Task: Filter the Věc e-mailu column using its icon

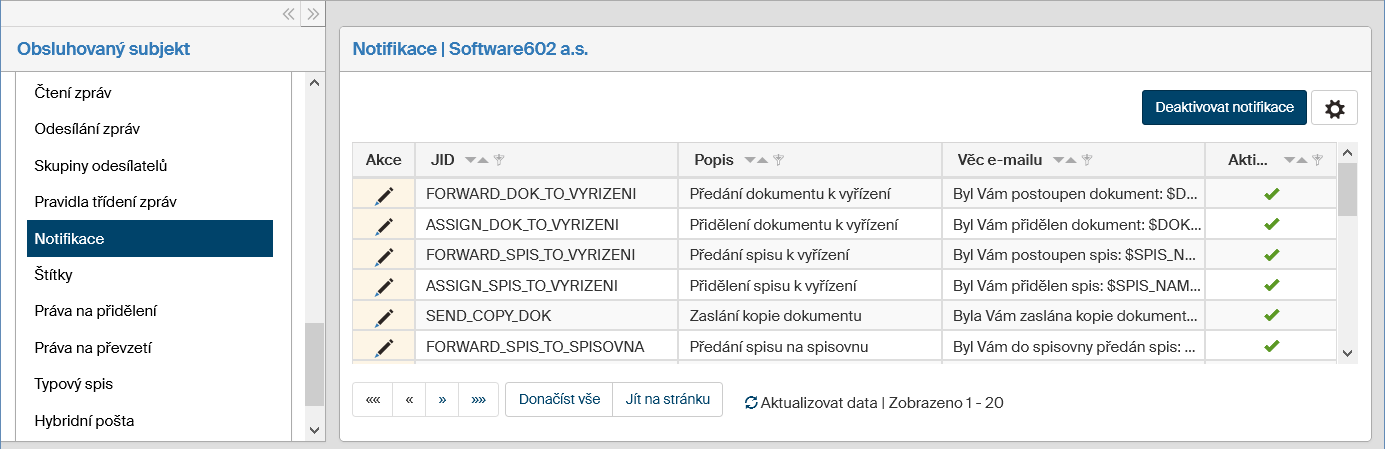Action: [1087, 160]
